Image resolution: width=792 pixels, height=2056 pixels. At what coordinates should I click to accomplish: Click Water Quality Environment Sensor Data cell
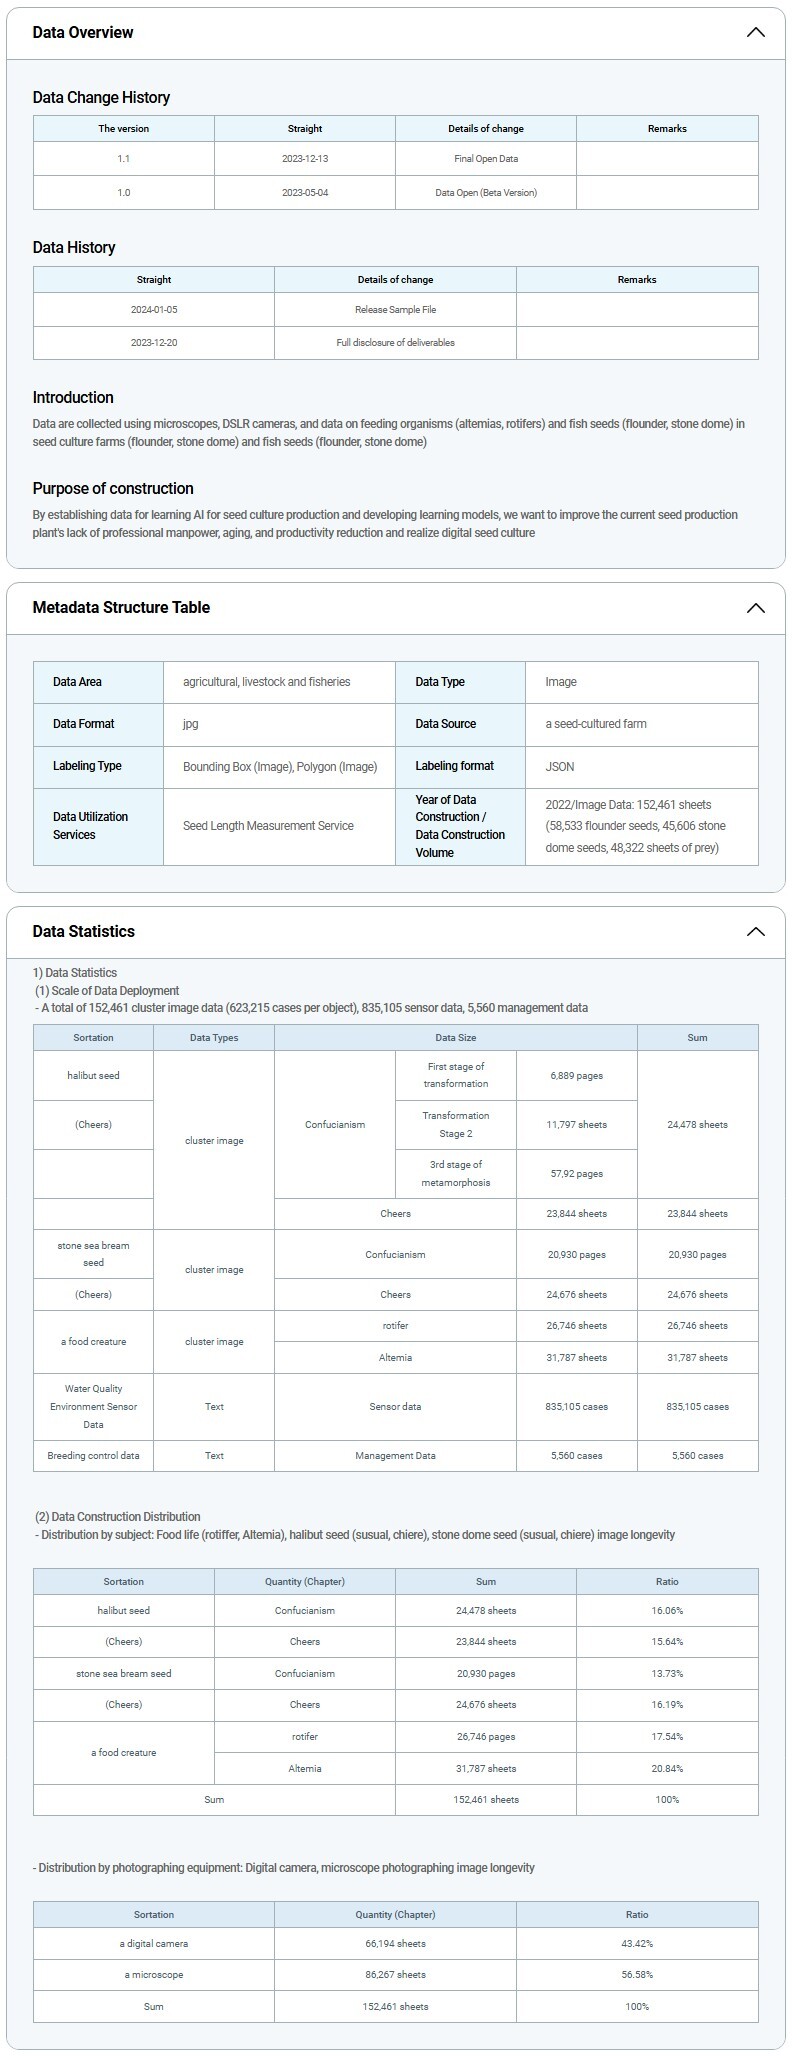click(93, 1406)
